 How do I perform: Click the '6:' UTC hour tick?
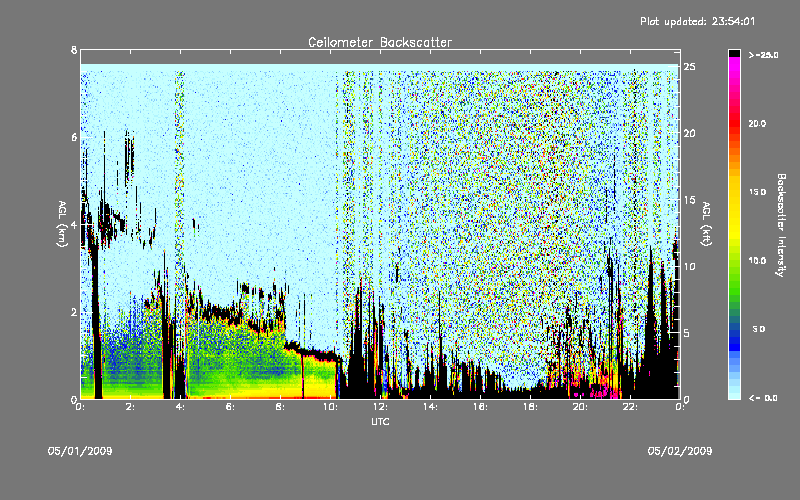coord(230,407)
